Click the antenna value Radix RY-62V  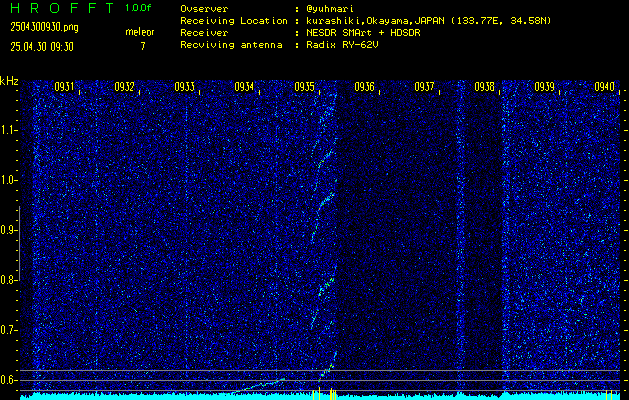coord(342,45)
